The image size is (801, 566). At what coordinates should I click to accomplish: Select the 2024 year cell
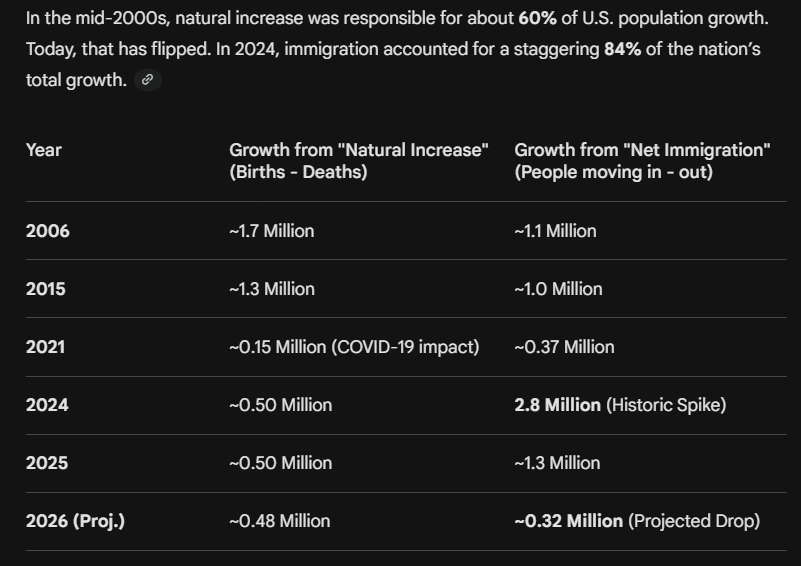click(x=47, y=405)
